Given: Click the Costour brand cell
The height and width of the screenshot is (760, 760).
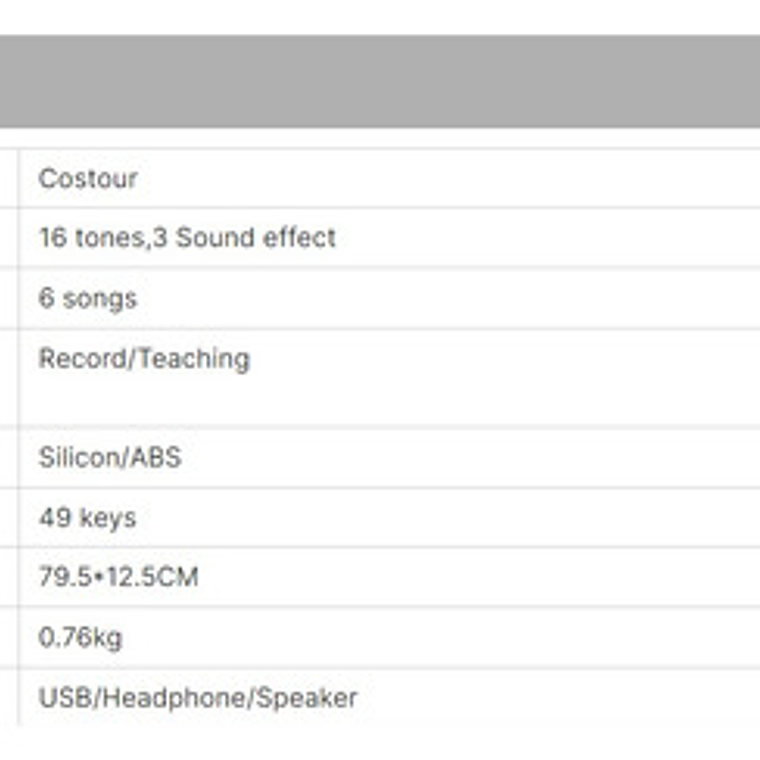Looking at the screenshot, I should coord(88,179).
